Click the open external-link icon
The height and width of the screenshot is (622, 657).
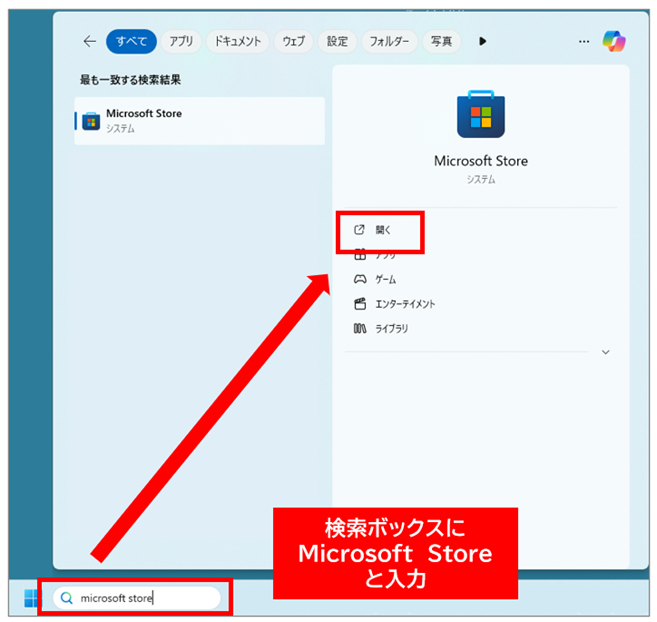[360, 230]
